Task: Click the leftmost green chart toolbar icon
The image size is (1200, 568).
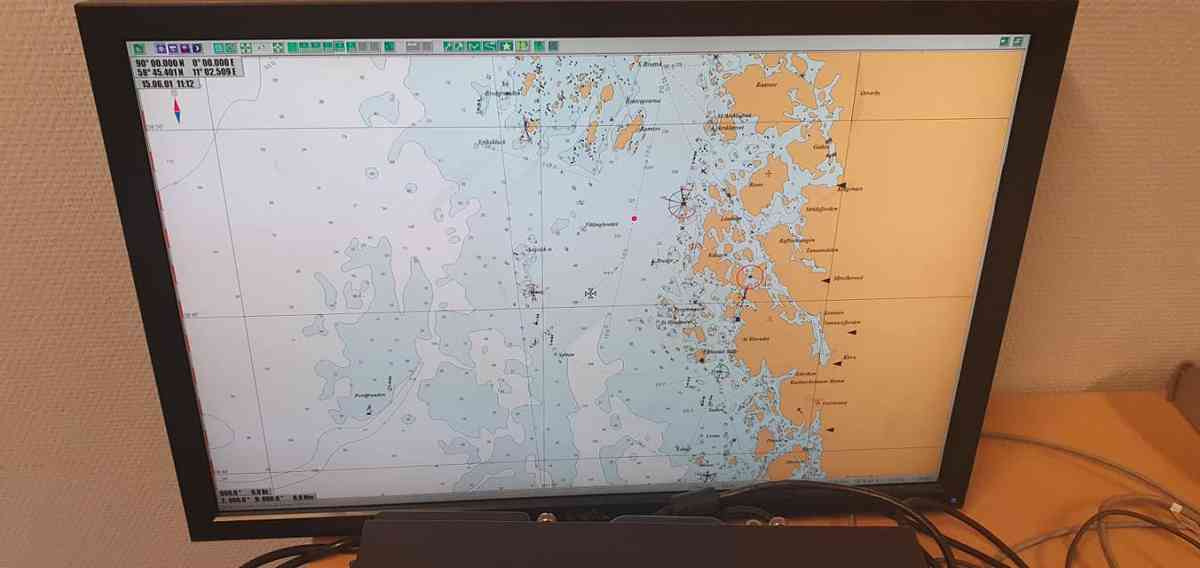Action: click(137, 46)
